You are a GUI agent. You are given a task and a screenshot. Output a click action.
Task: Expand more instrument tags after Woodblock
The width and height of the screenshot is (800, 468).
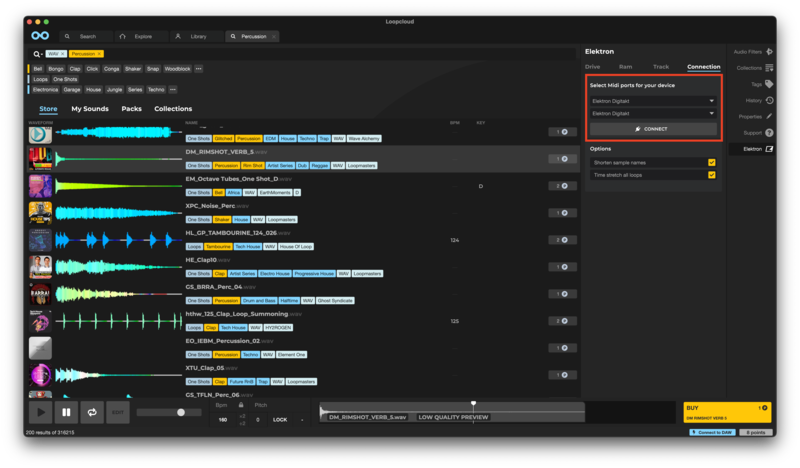pos(199,69)
